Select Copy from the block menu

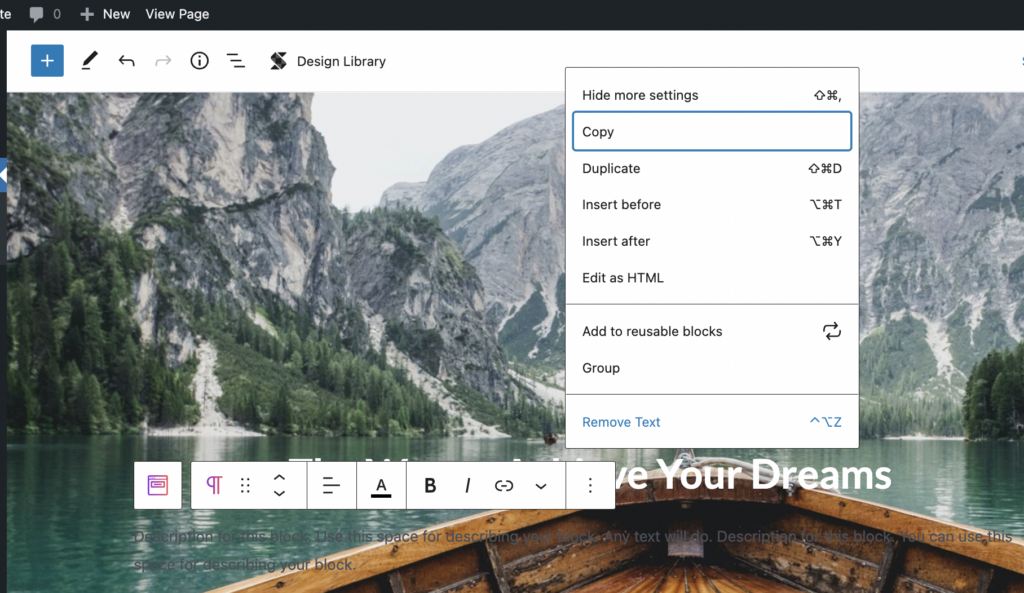pos(712,131)
